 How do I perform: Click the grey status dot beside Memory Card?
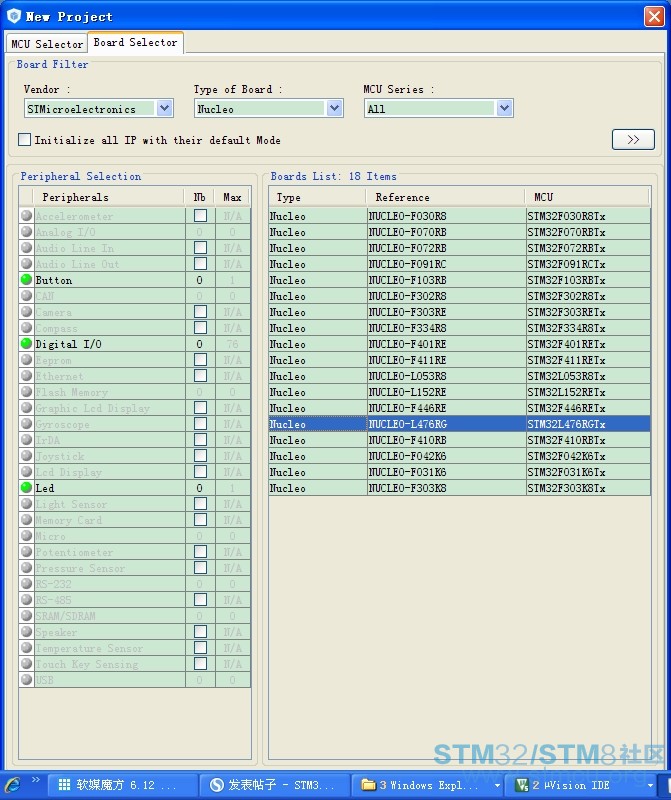click(26, 519)
